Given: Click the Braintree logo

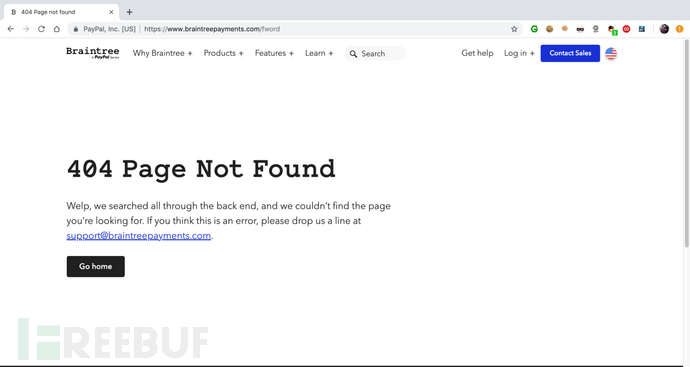Looking at the screenshot, I should (x=92, y=53).
